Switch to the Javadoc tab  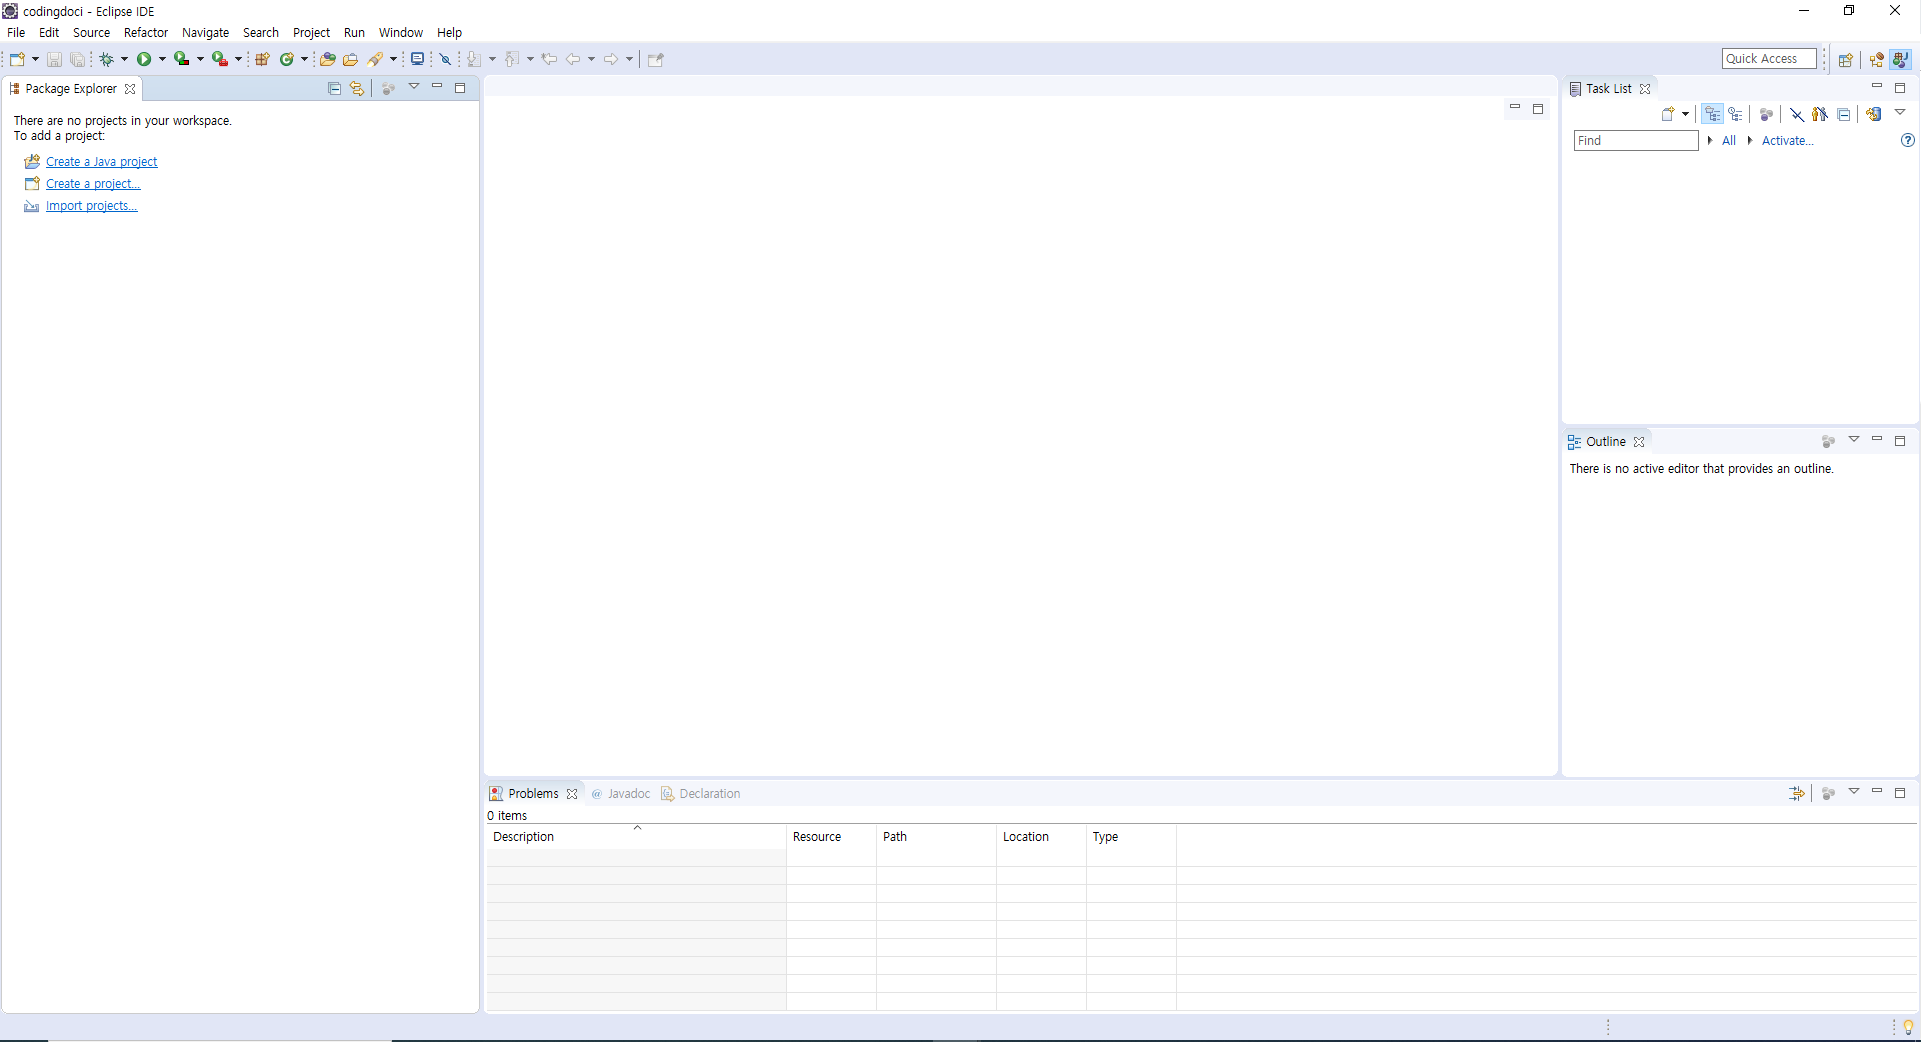click(x=621, y=794)
